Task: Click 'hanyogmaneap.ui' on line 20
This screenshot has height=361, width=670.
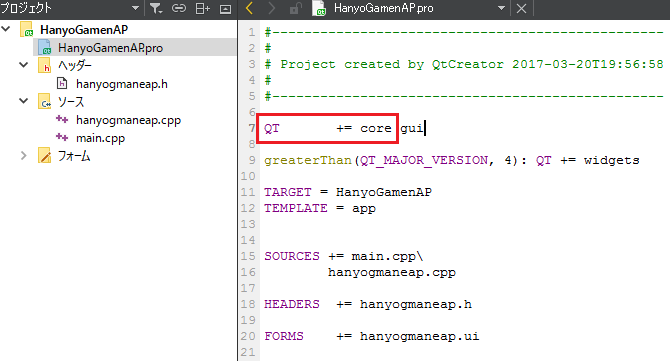Action: point(420,337)
